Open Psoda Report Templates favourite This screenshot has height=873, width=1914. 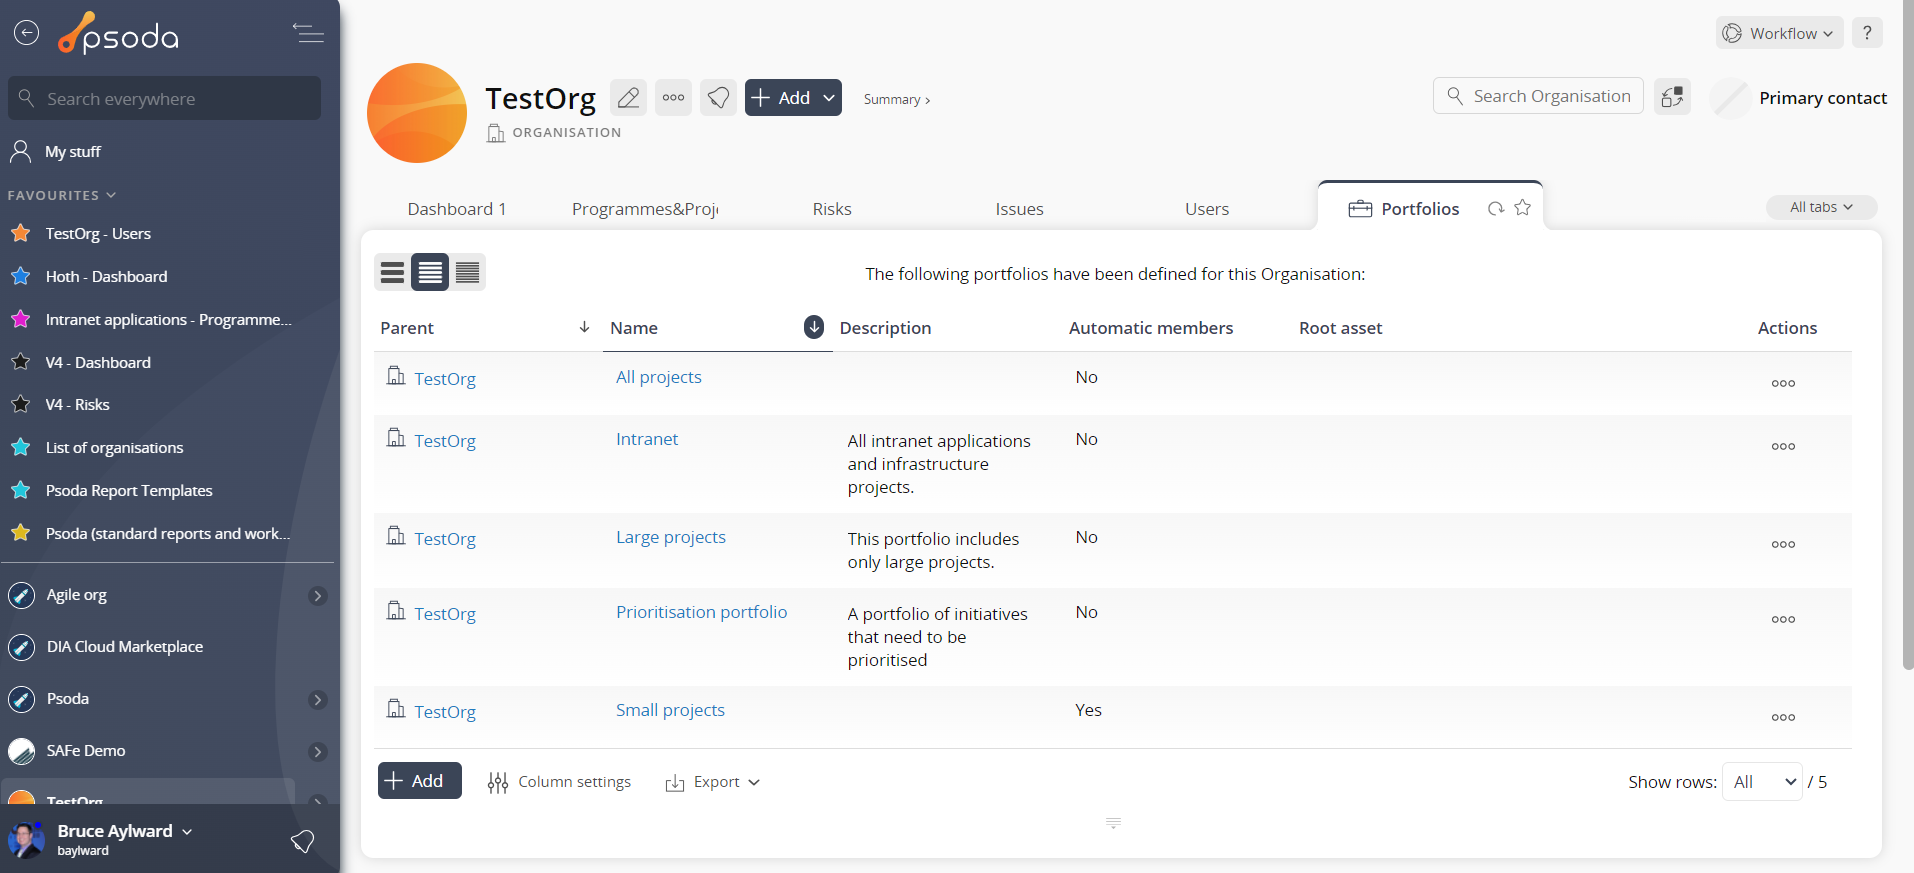129,490
